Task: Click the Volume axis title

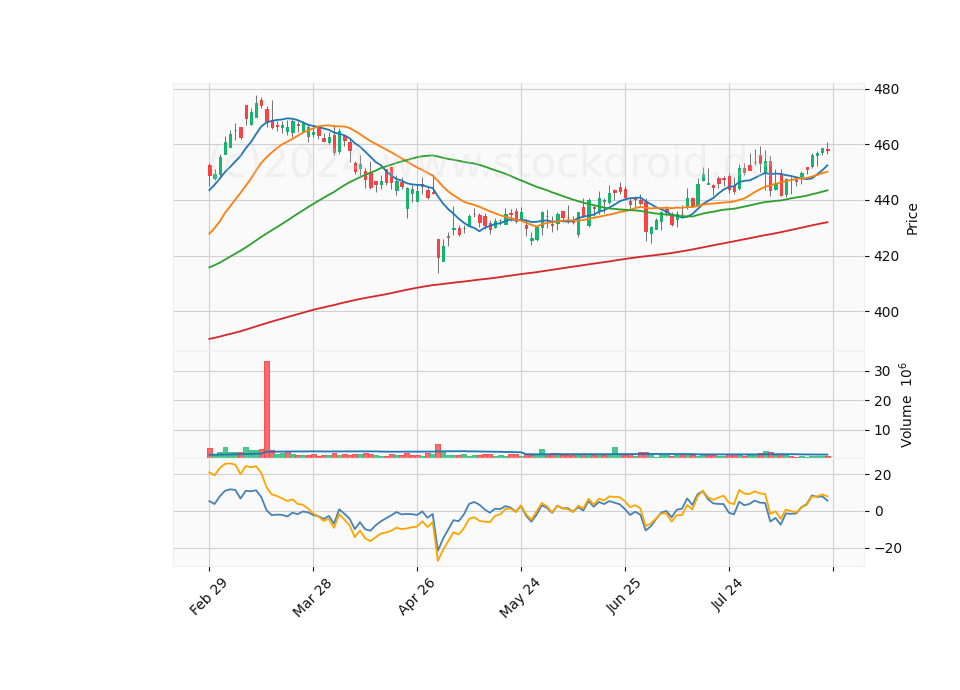Action: point(906,406)
